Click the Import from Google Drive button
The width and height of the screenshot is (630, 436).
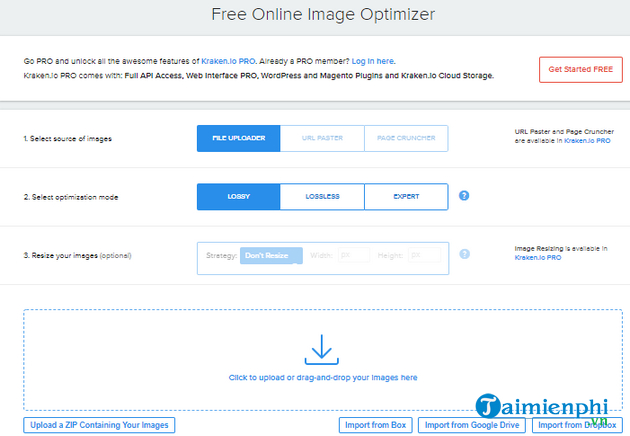(472, 425)
